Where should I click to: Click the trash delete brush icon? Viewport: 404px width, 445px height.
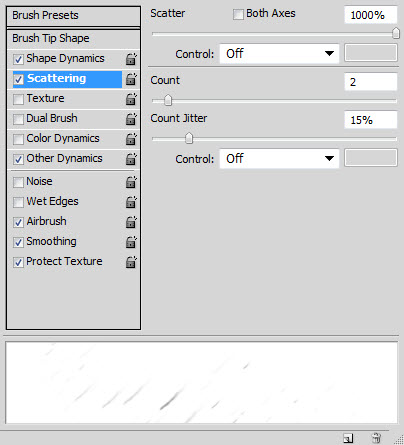point(376,438)
